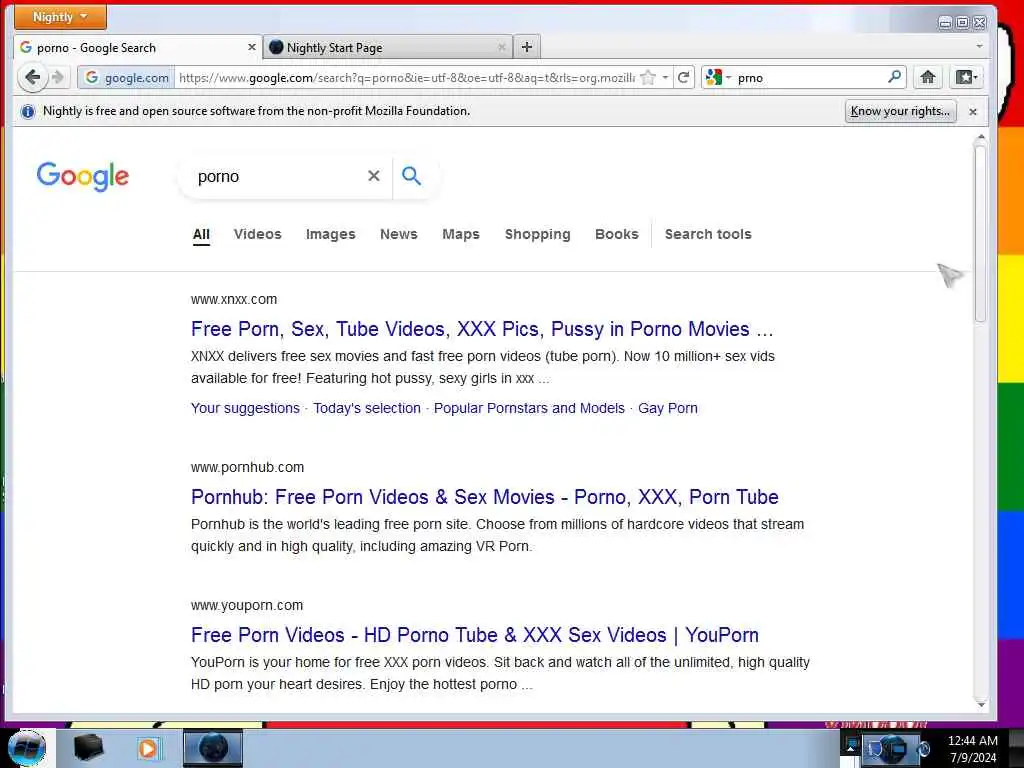1024x768 pixels.
Task: Focus the URL address field
Action: click(406, 78)
